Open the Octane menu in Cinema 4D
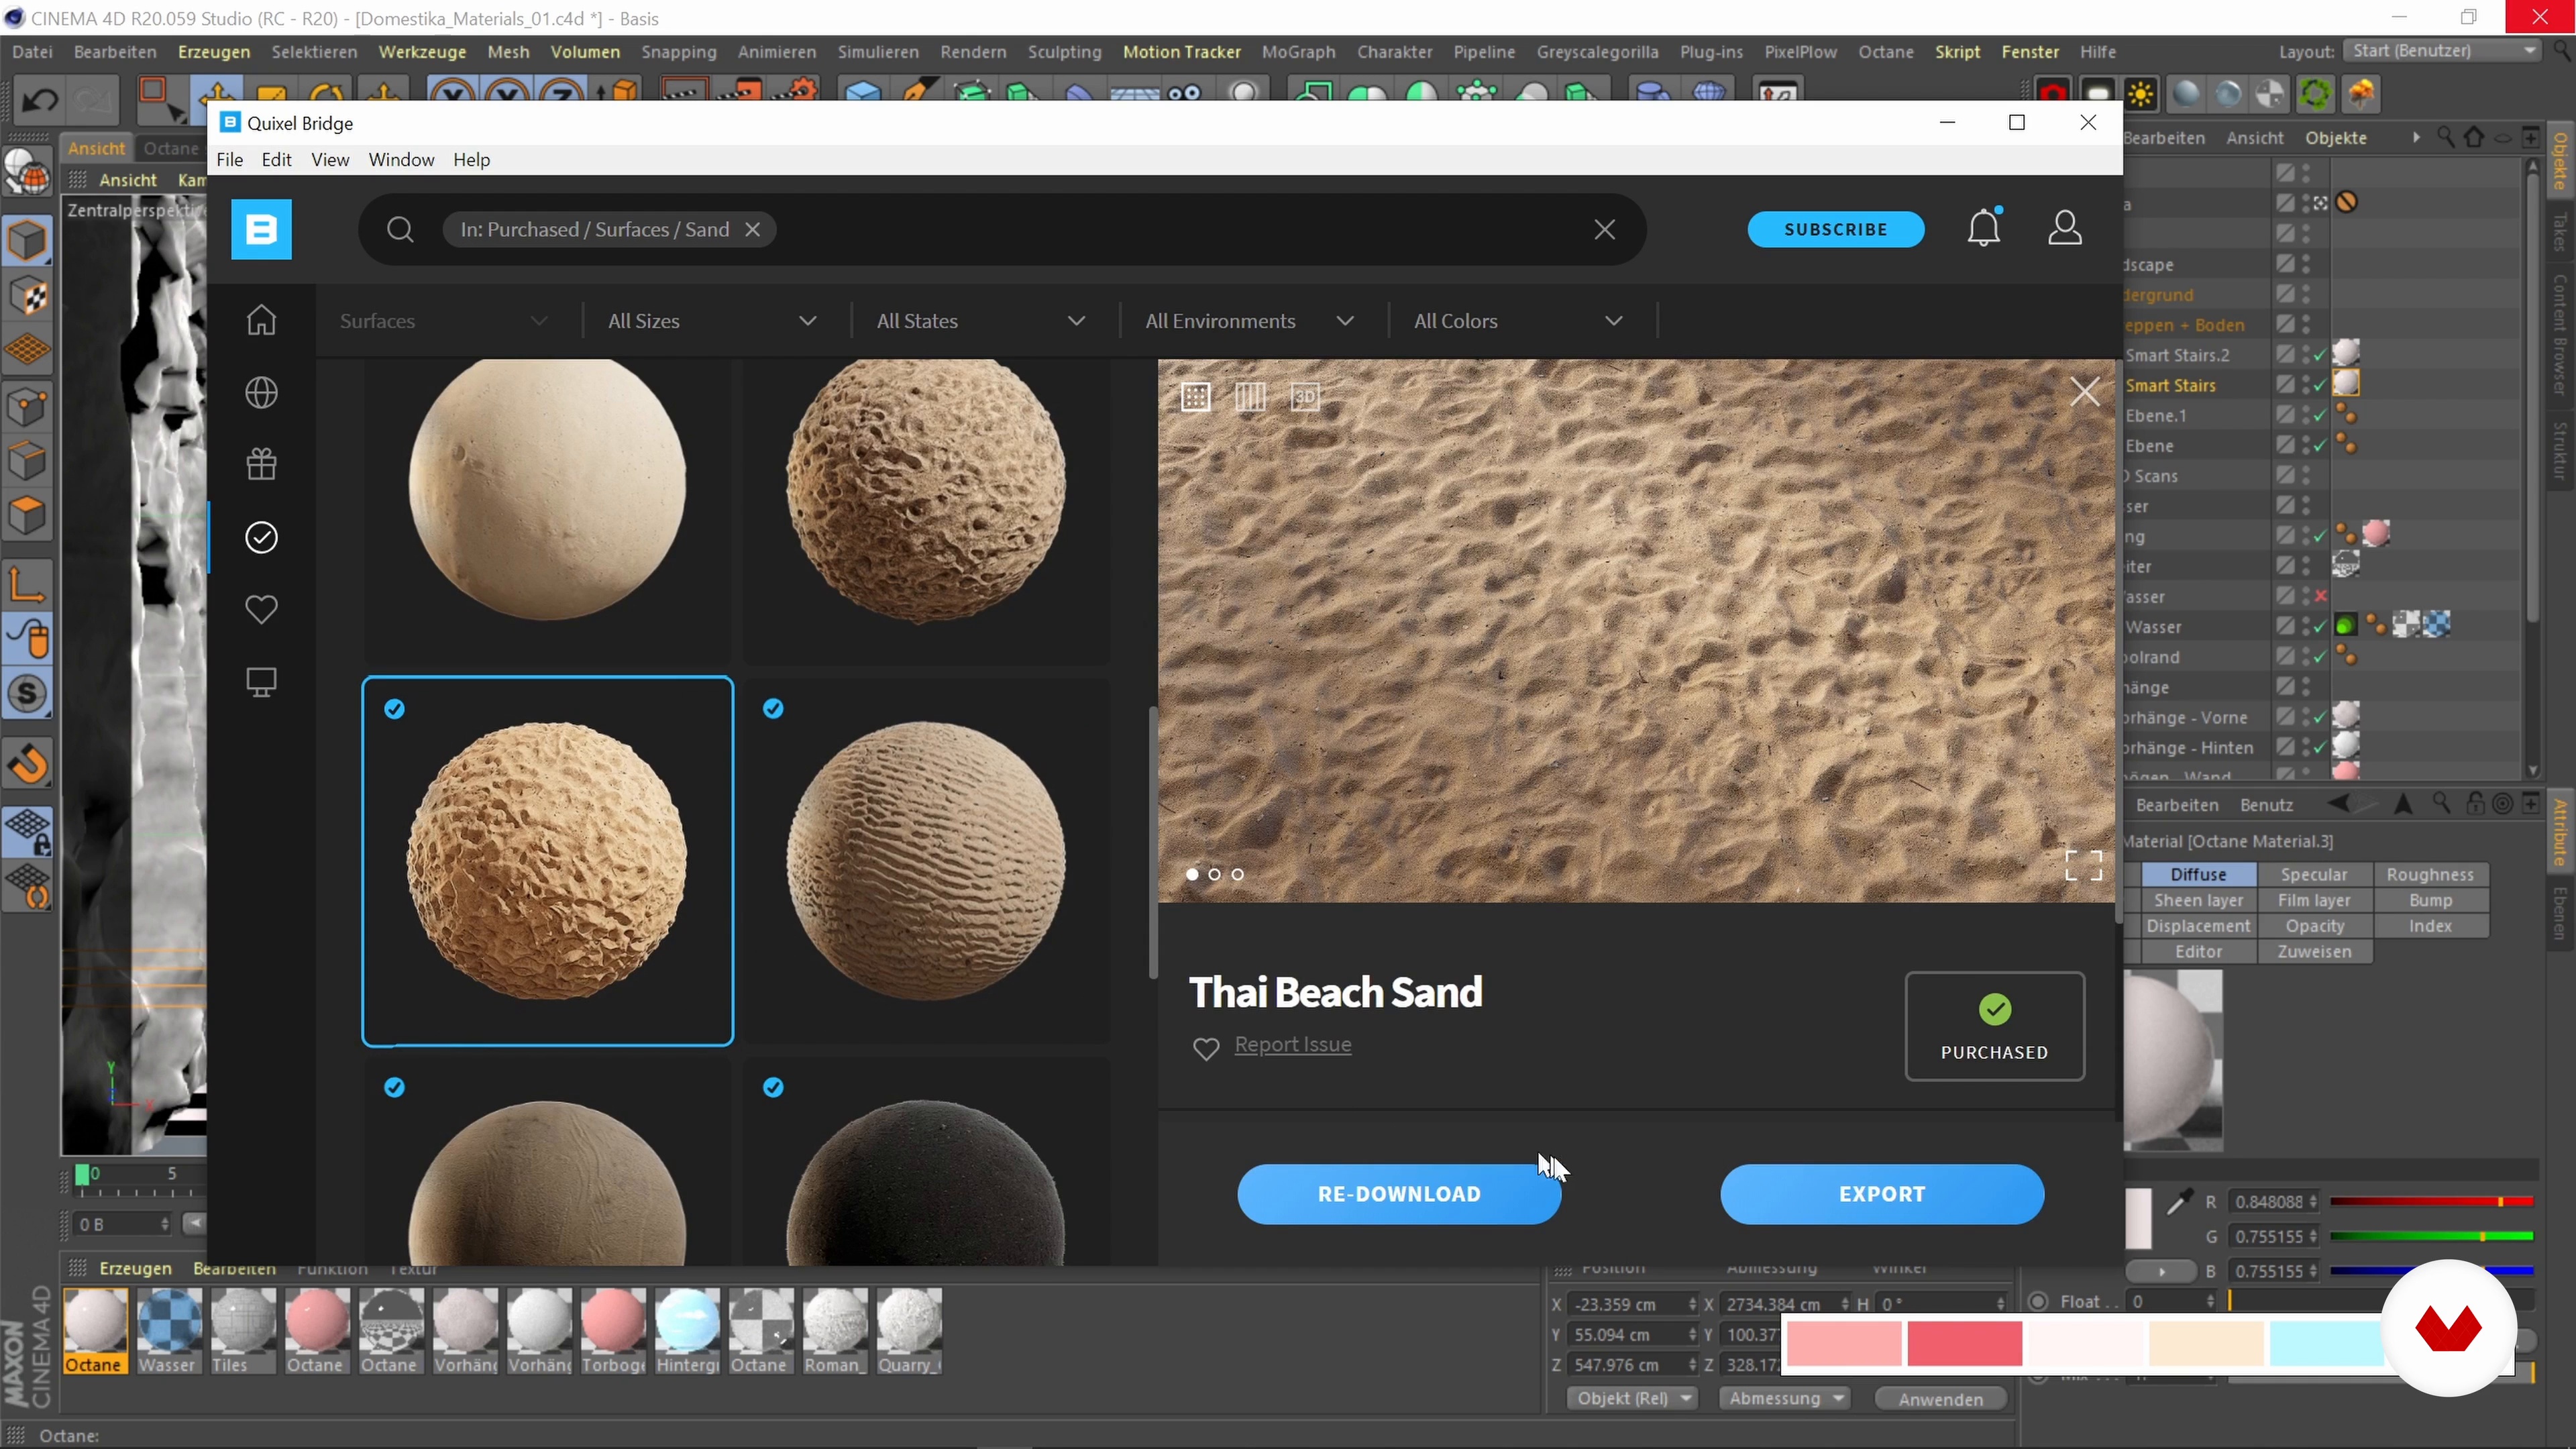2576x1449 pixels. pos(1885,51)
